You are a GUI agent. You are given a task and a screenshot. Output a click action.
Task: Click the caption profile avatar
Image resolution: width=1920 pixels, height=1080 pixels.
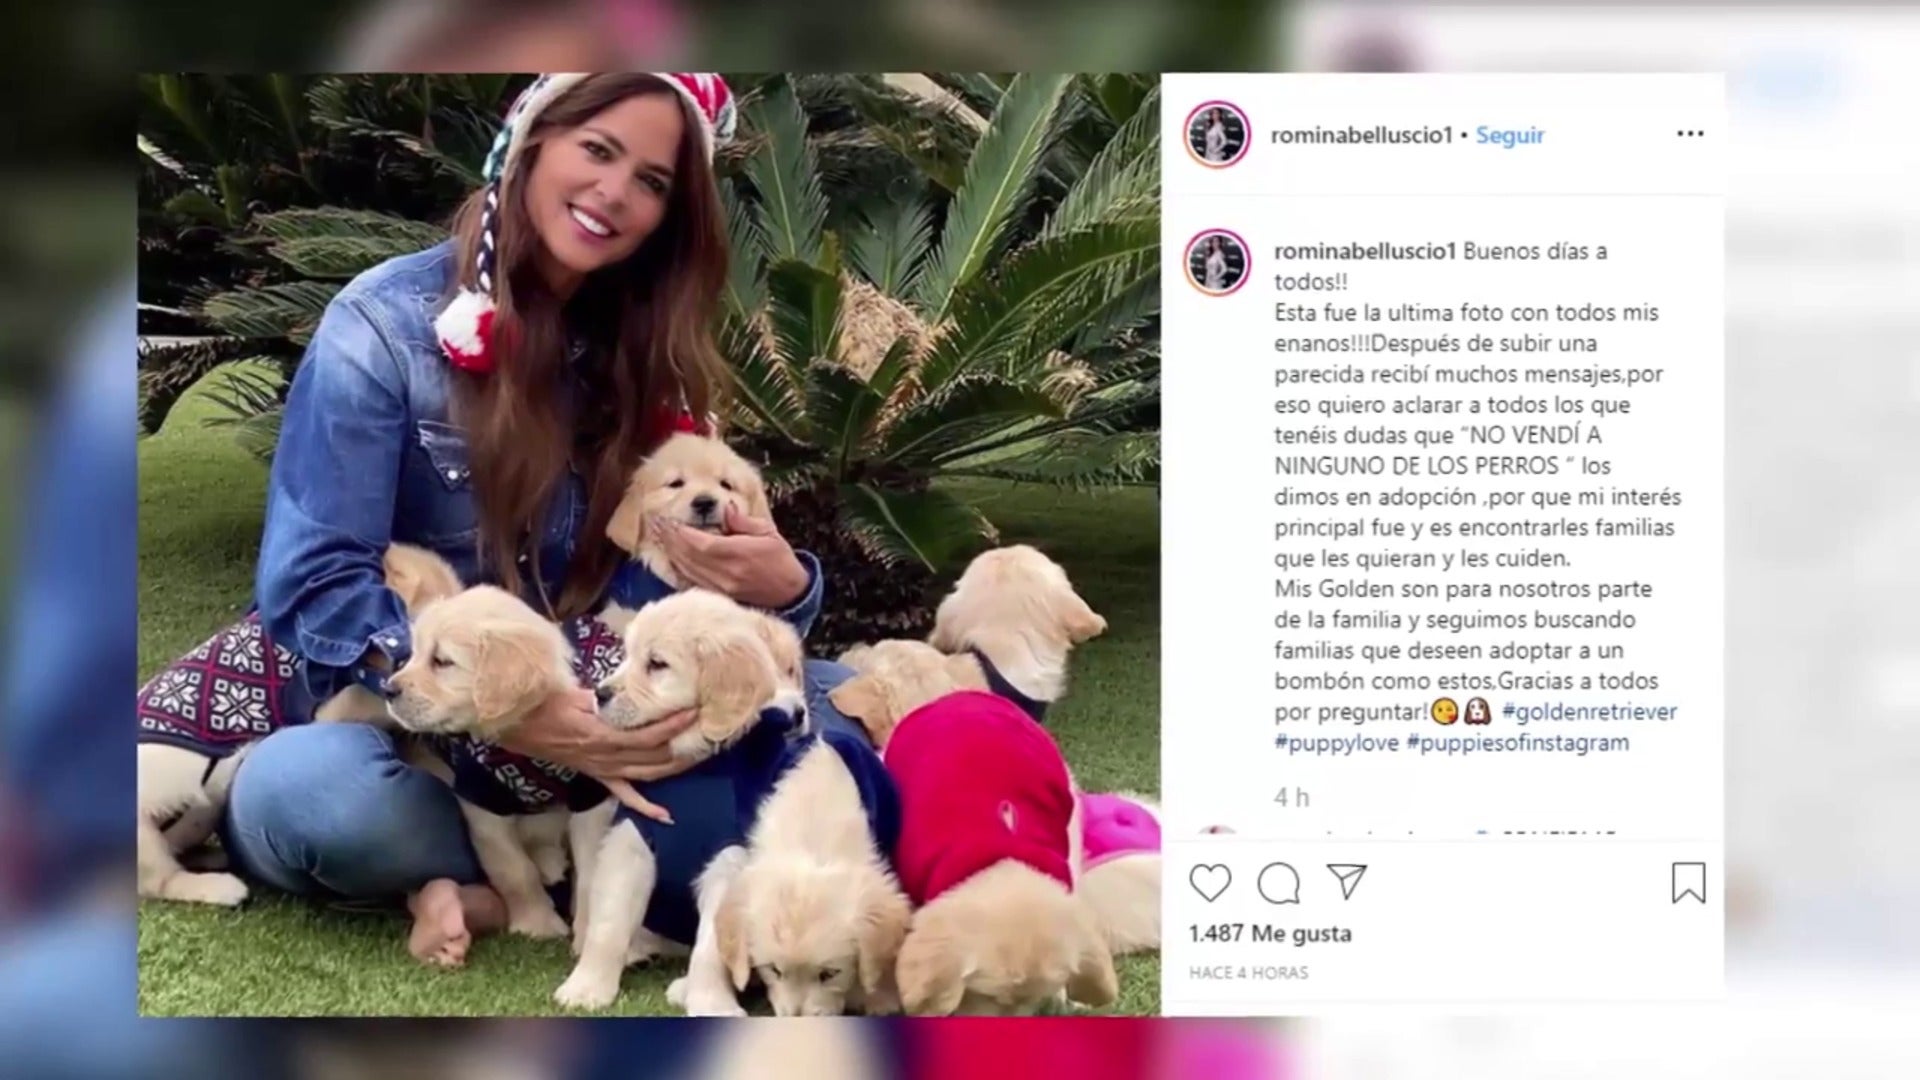1217,262
